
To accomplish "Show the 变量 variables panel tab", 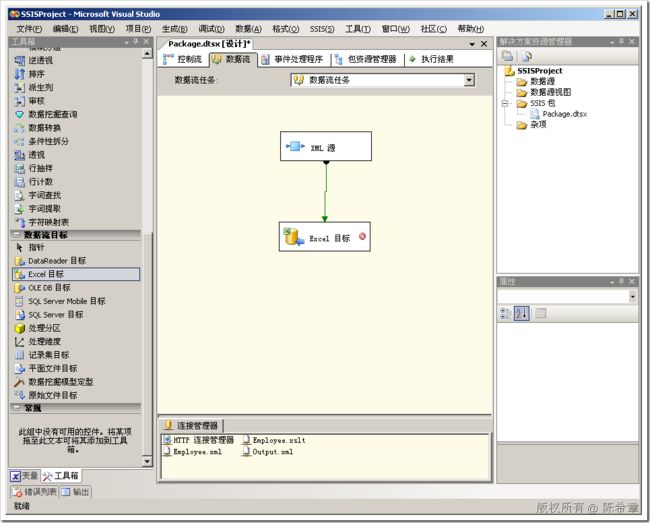I will (x=24, y=476).
